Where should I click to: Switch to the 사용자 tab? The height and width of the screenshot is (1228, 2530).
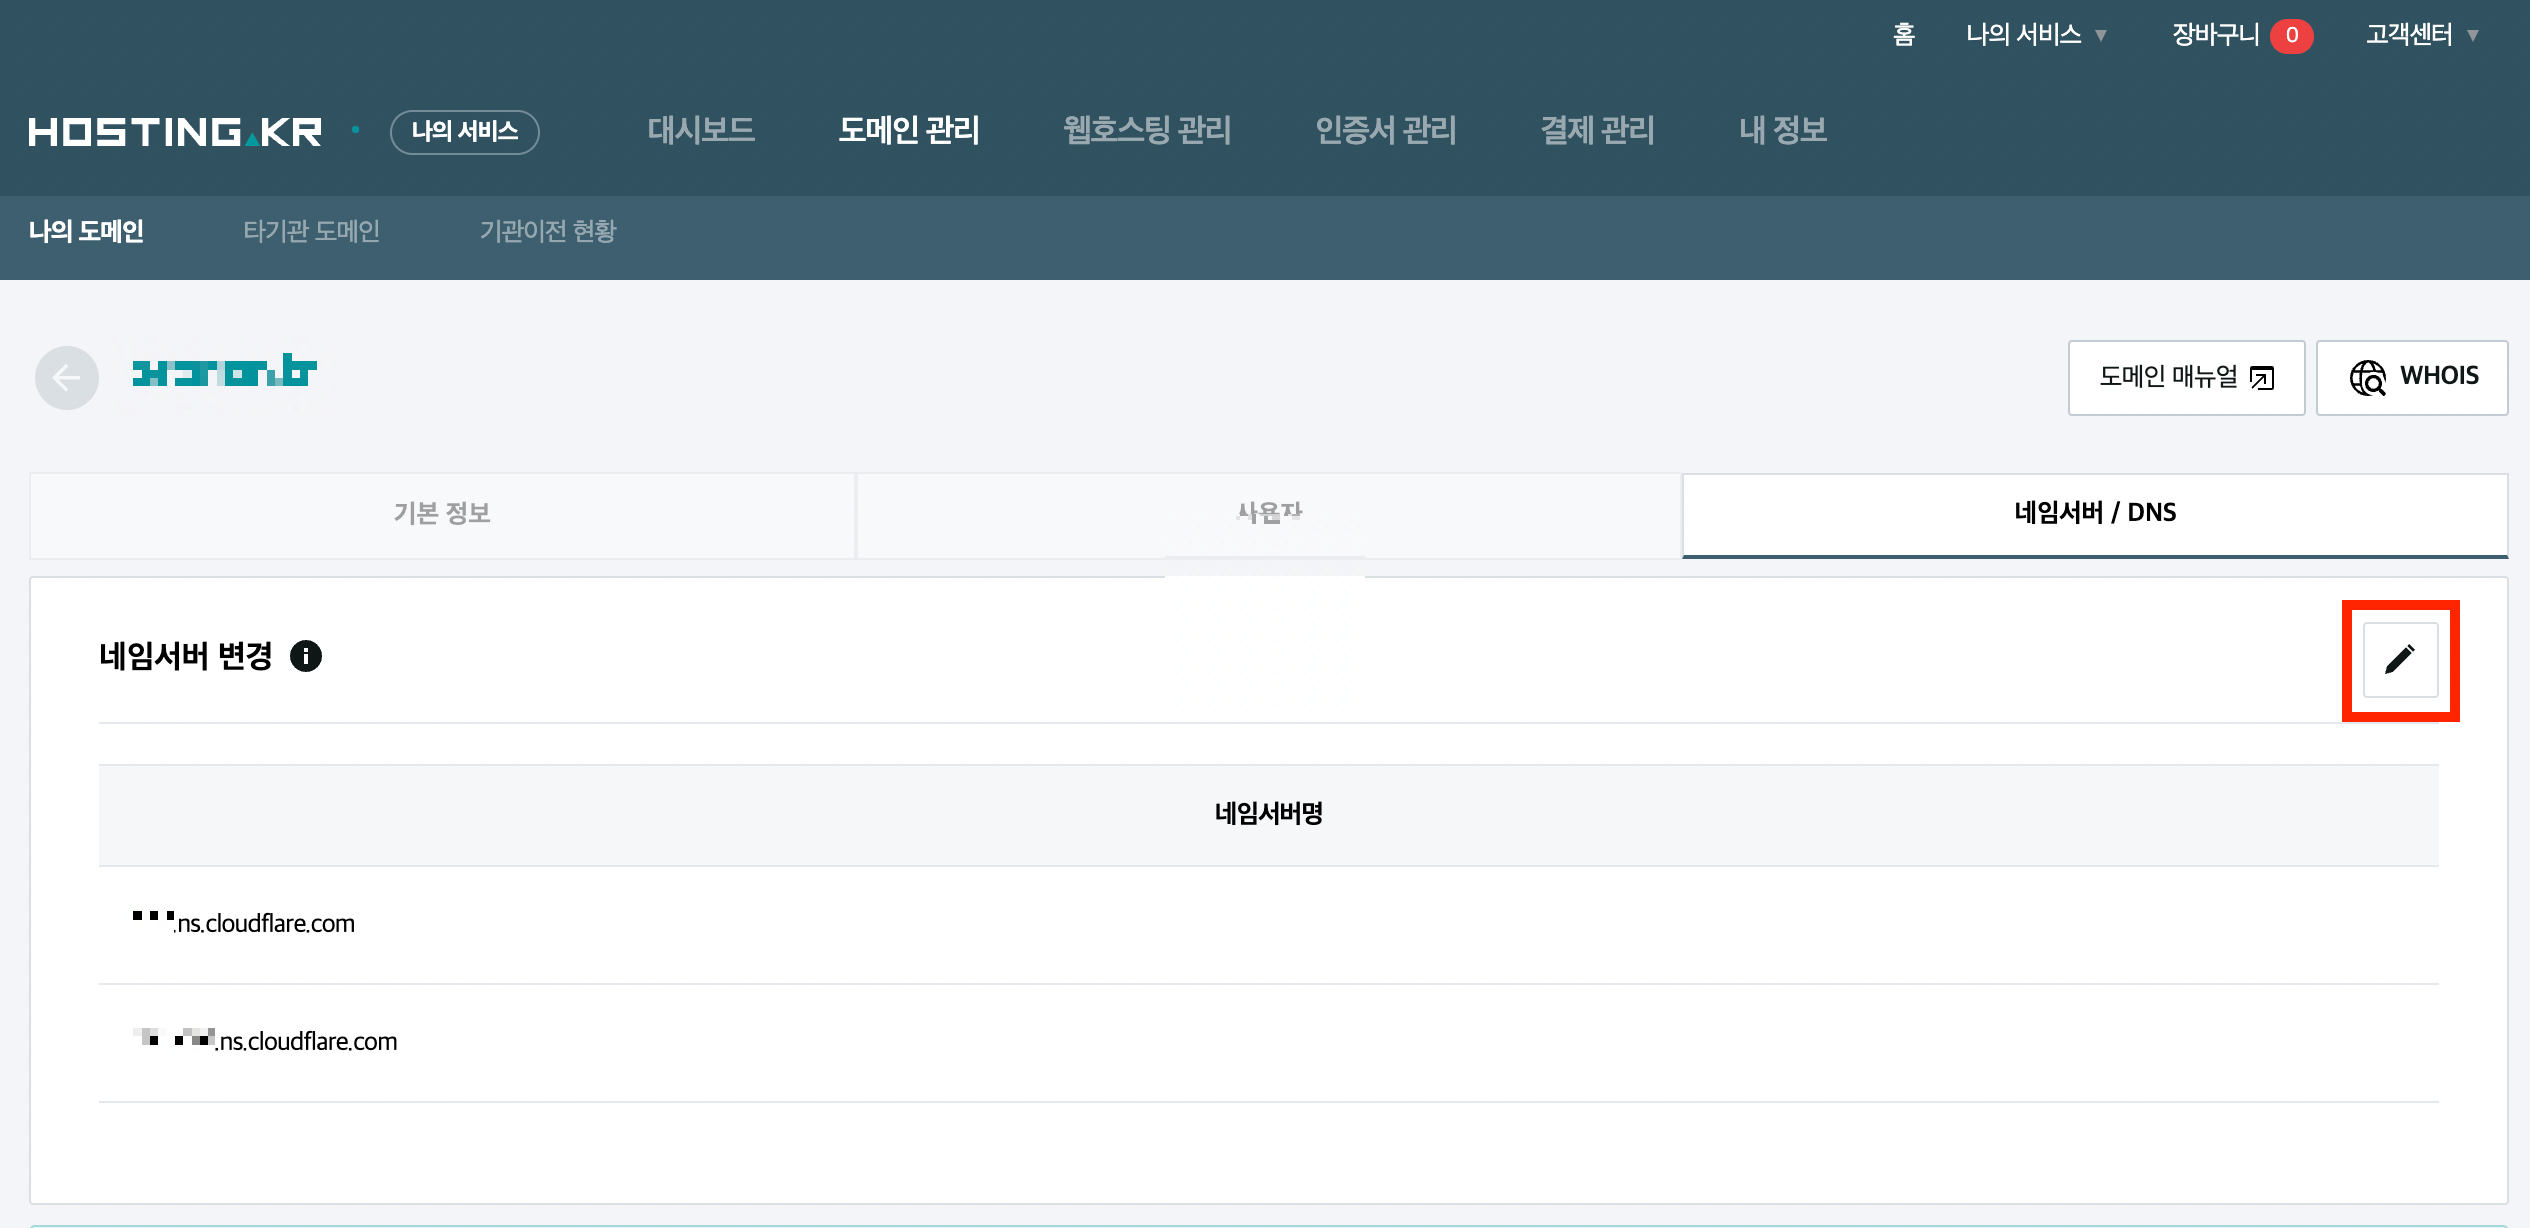tap(1269, 514)
